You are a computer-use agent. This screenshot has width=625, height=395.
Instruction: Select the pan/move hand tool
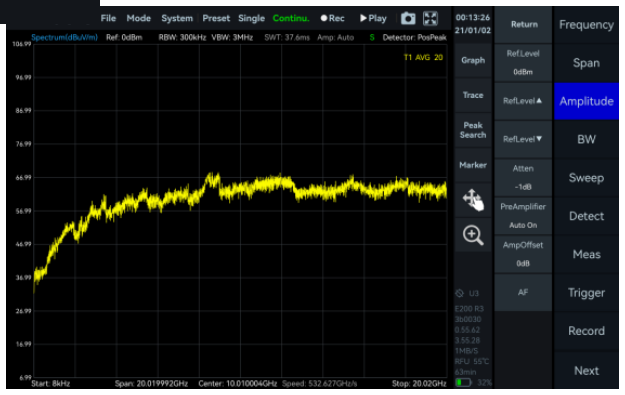[473, 200]
